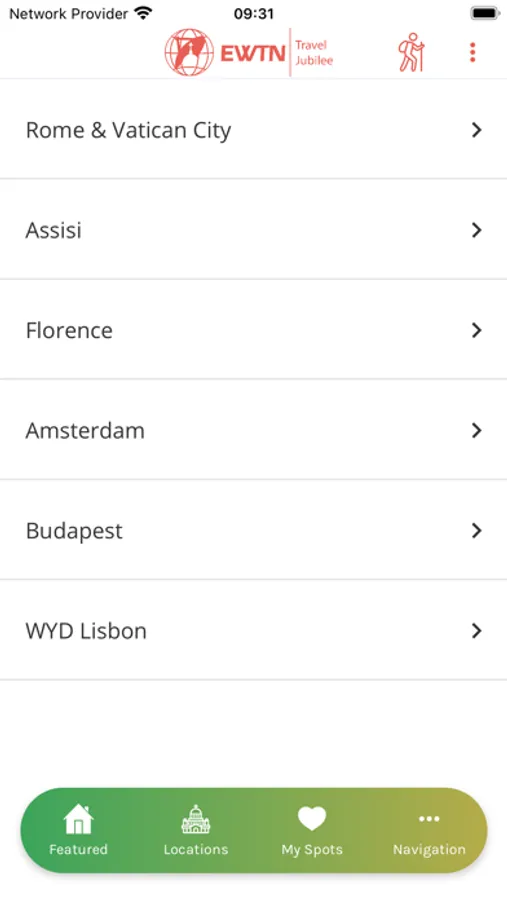Viewport: 507px width, 900px height.
Task: Select the Budapest list item
Action: (253, 530)
